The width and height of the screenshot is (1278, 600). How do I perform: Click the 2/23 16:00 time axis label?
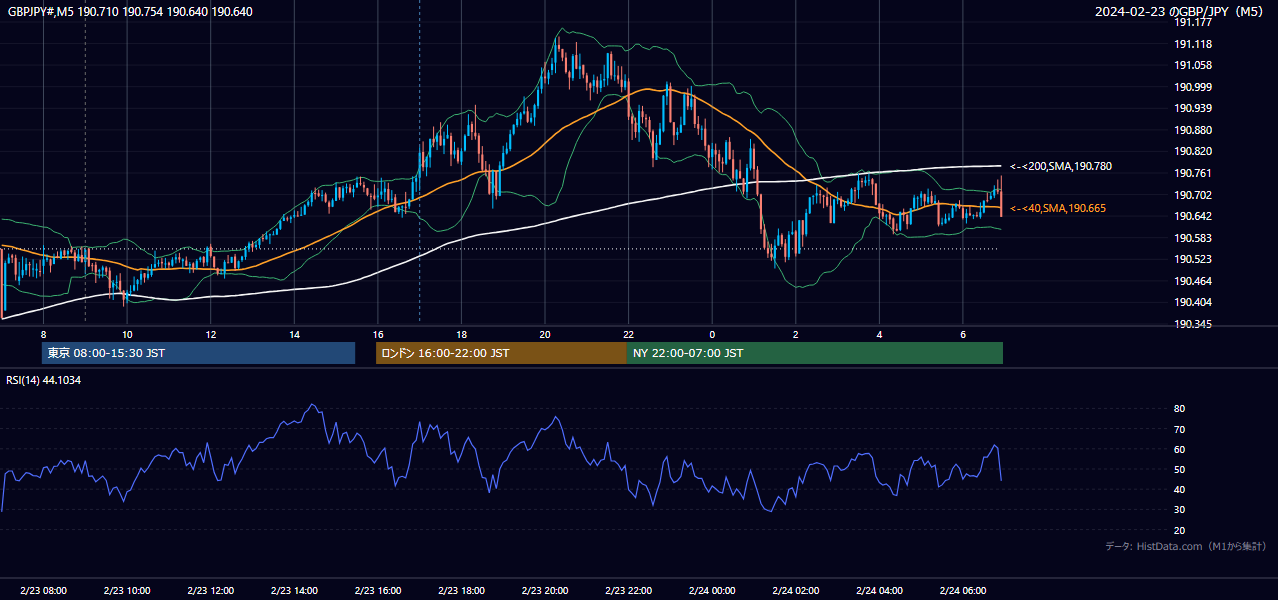378,591
